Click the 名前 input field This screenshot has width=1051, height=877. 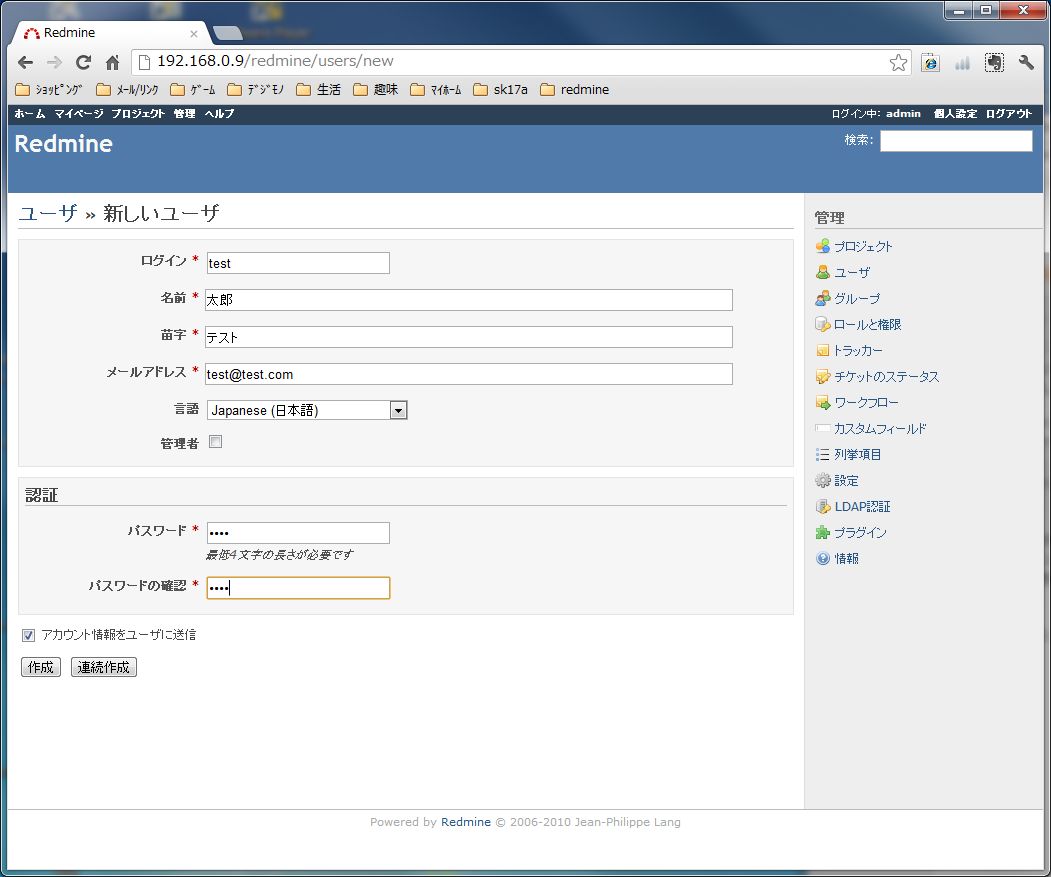click(469, 300)
